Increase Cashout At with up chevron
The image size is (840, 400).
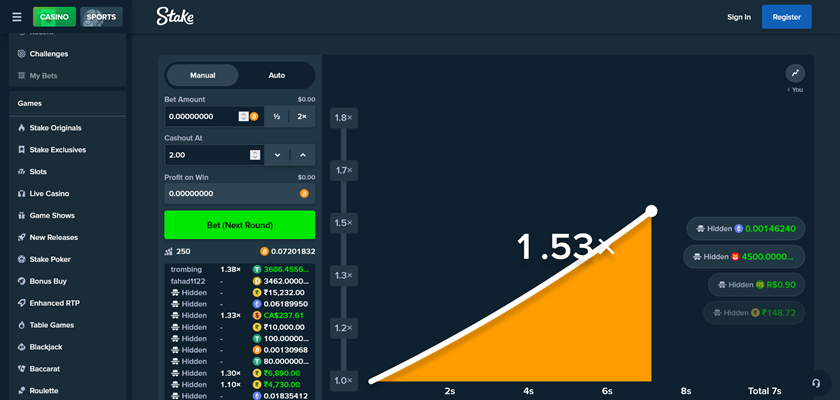click(x=302, y=155)
